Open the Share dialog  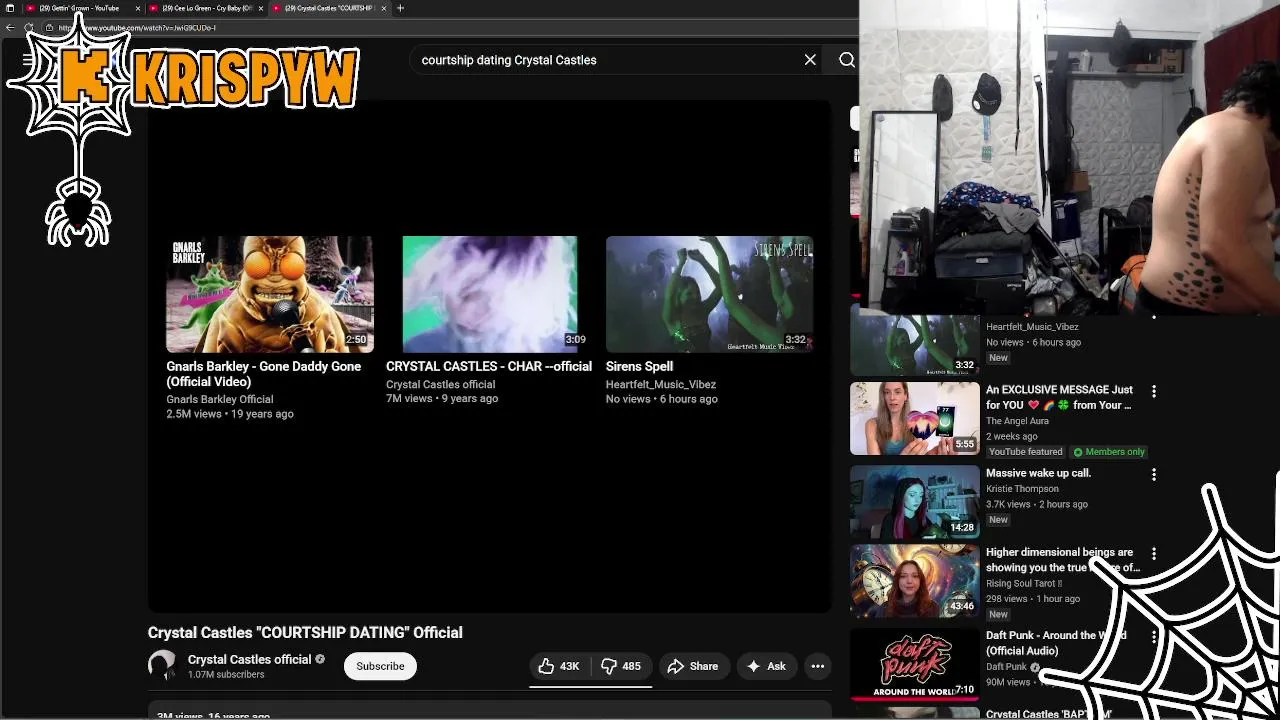point(693,666)
